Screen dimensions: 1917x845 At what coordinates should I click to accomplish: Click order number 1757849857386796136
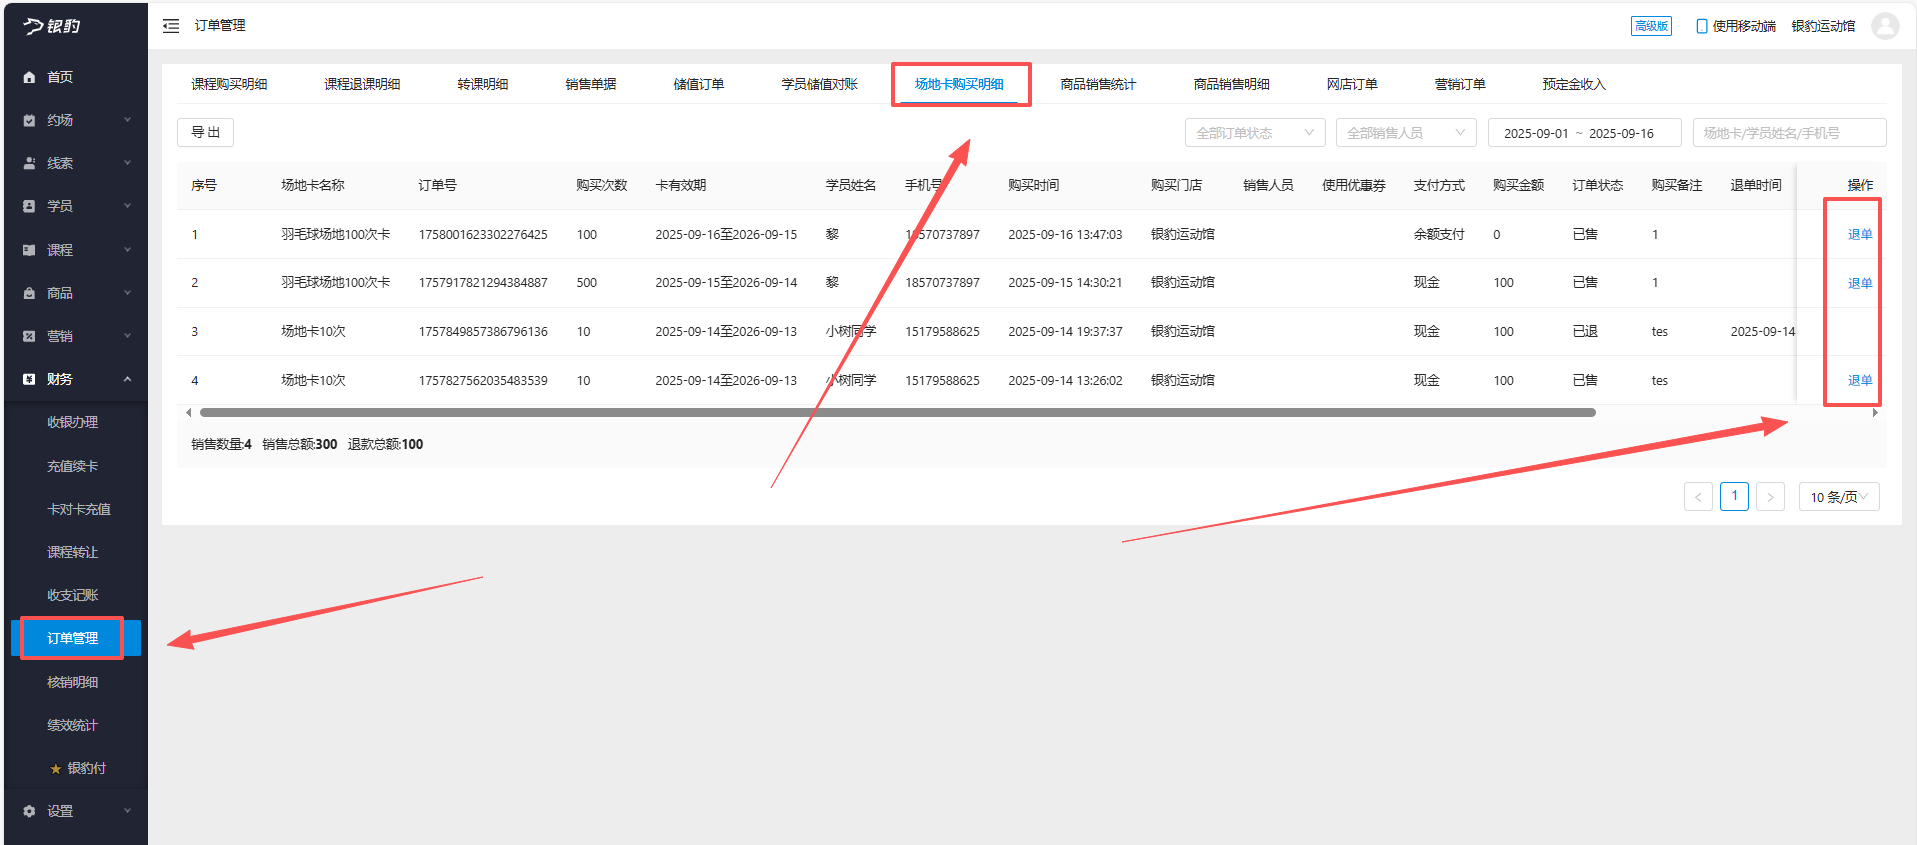[483, 331]
